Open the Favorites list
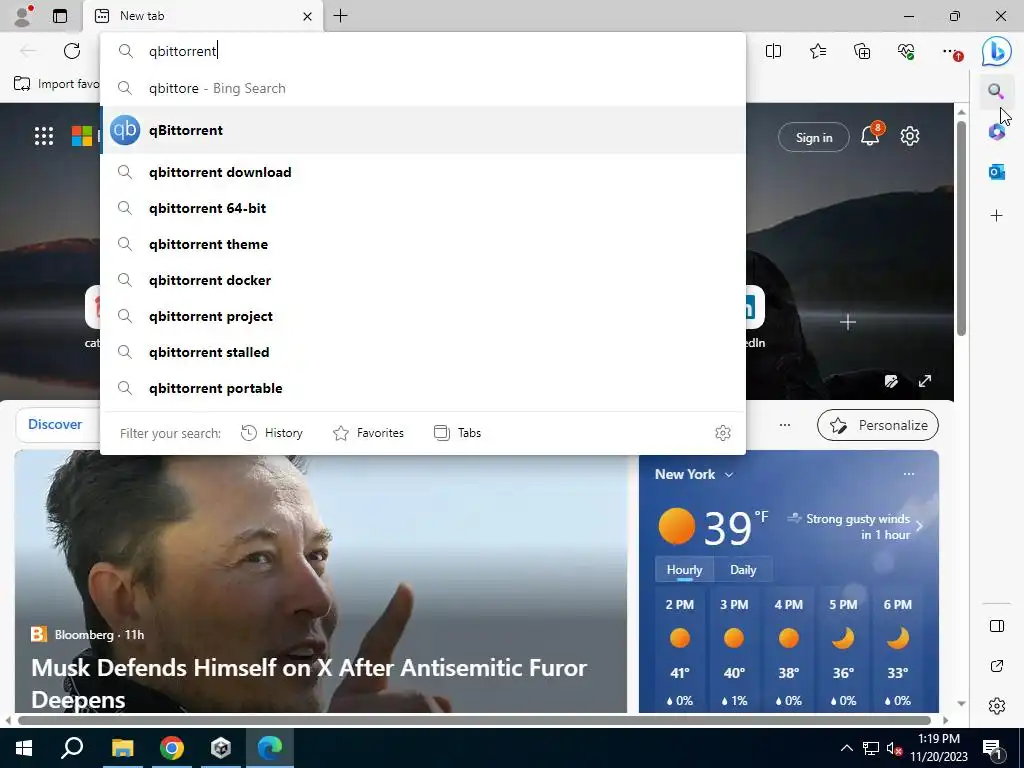 coord(818,51)
